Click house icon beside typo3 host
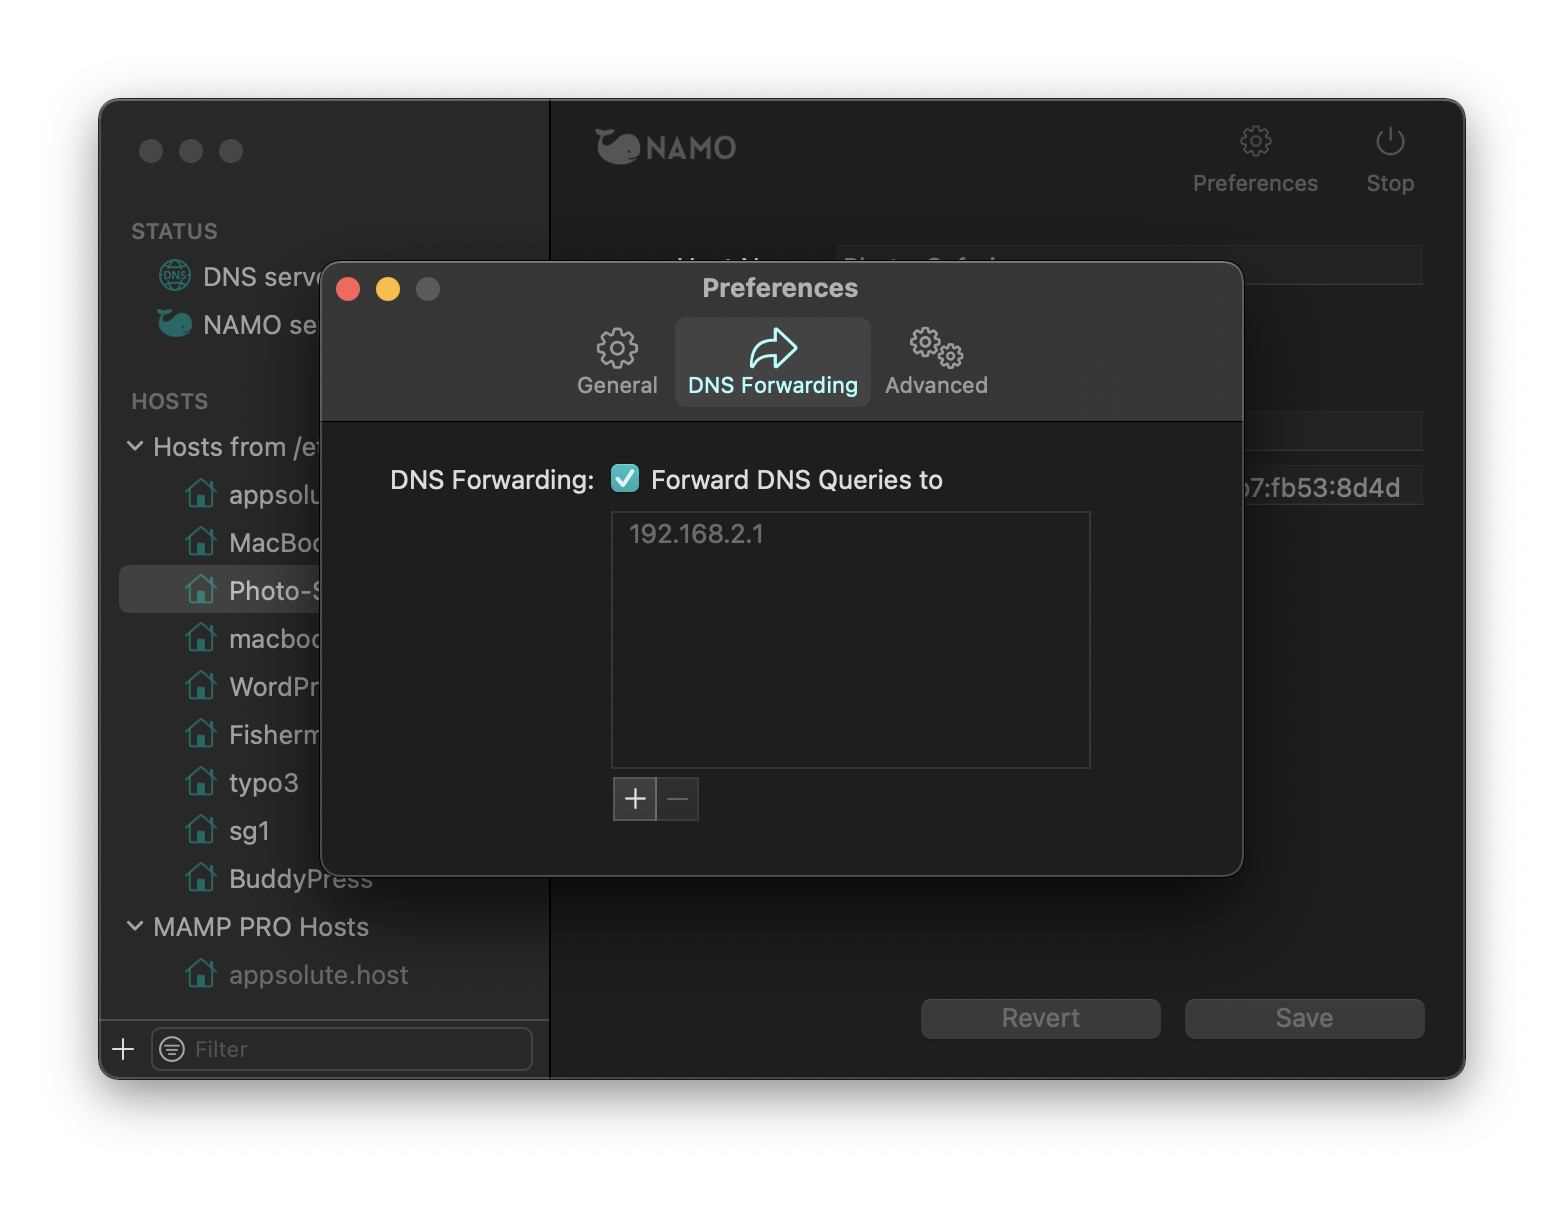 pos(201,781)
